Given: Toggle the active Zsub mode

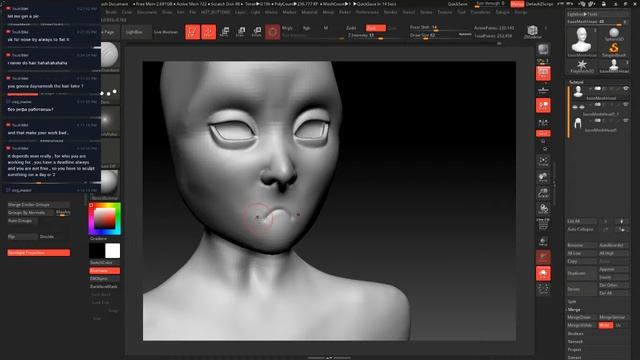Looking at the screenshot, I should (376, 28).
